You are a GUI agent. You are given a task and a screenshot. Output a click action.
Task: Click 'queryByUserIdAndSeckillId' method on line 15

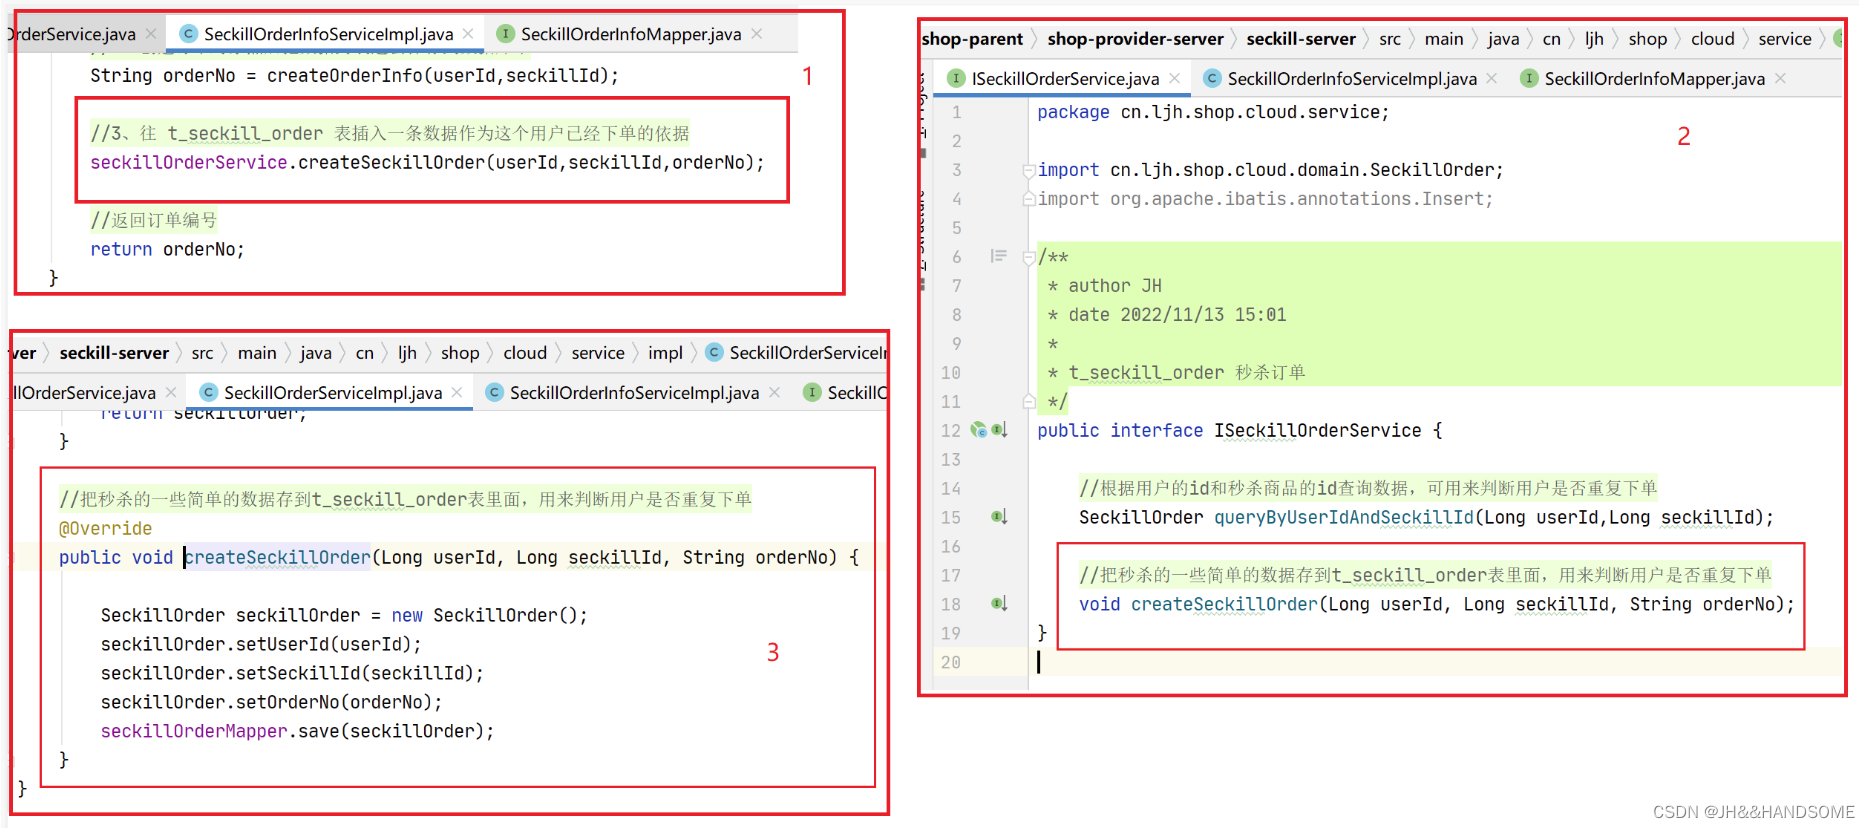(1343, 517)
